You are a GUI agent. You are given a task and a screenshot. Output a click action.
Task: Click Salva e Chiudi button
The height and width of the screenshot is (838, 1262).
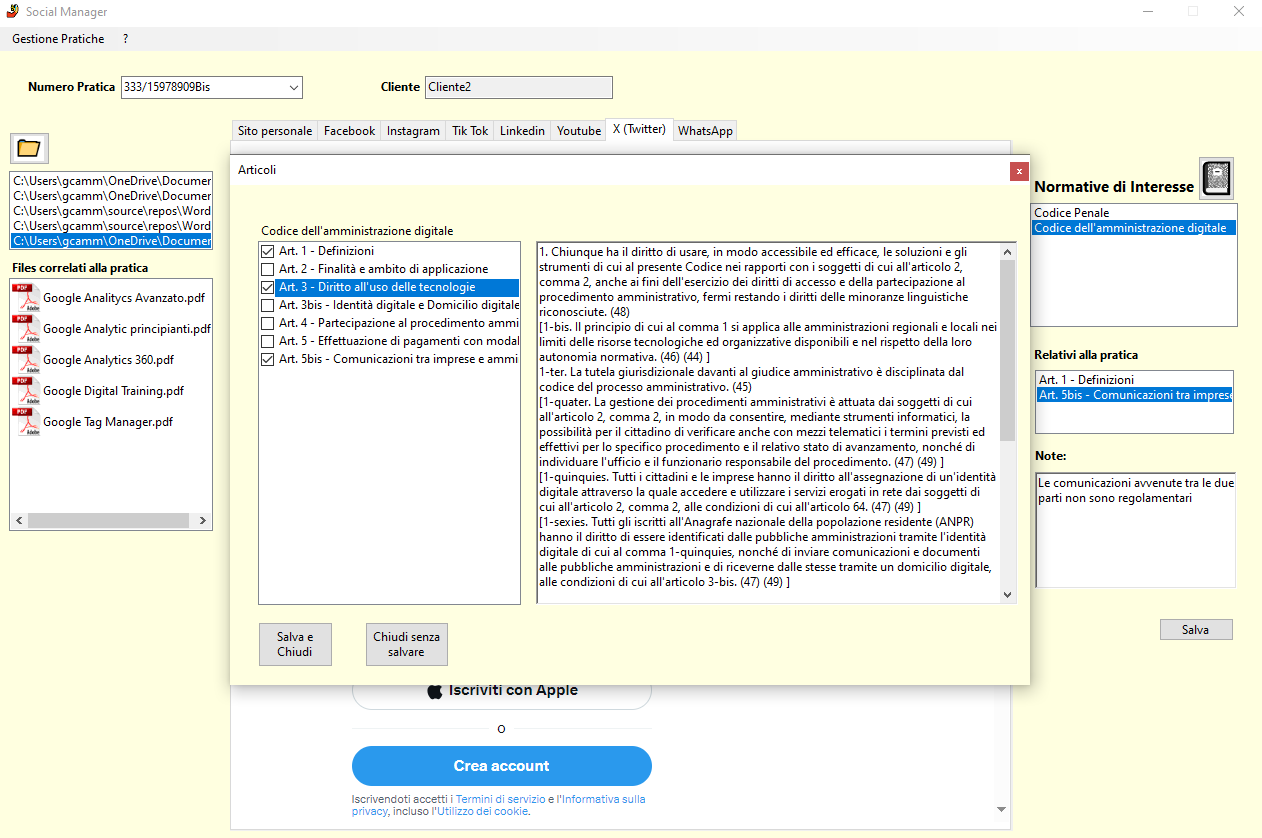[295, 644]
